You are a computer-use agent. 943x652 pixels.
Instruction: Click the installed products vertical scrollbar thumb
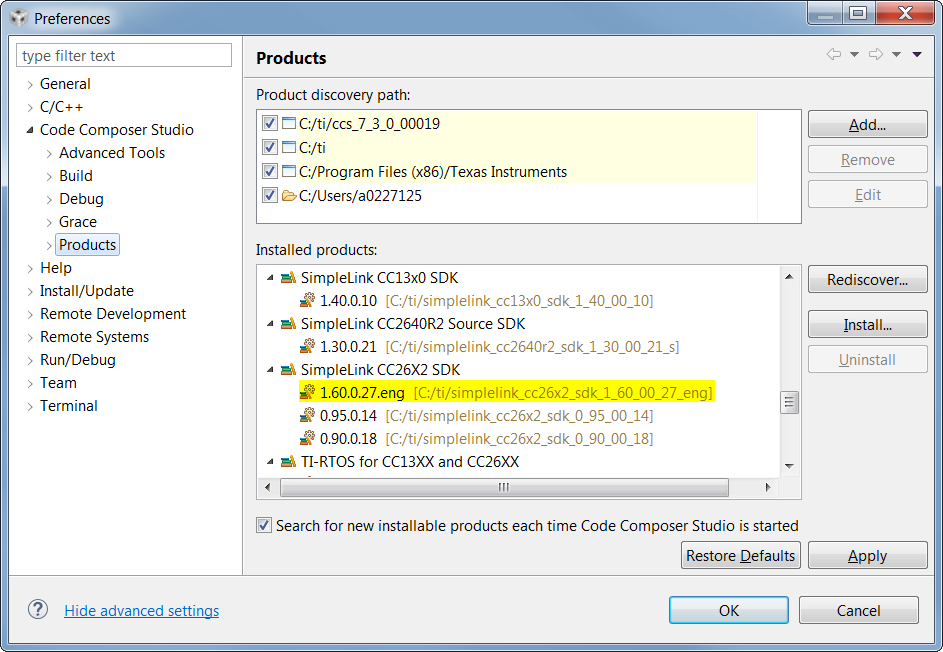tap(789, 402)
